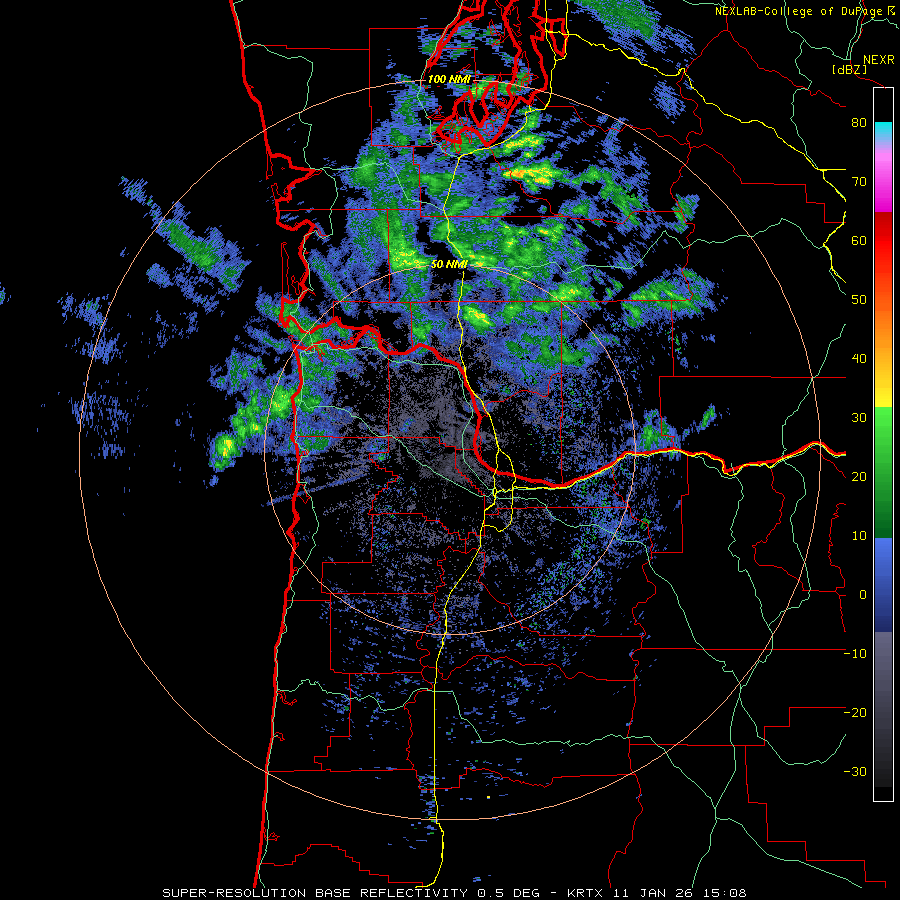Click the 70 value on the dBZ scale
This screenshot has width=900, height=900.
(859, 182)
